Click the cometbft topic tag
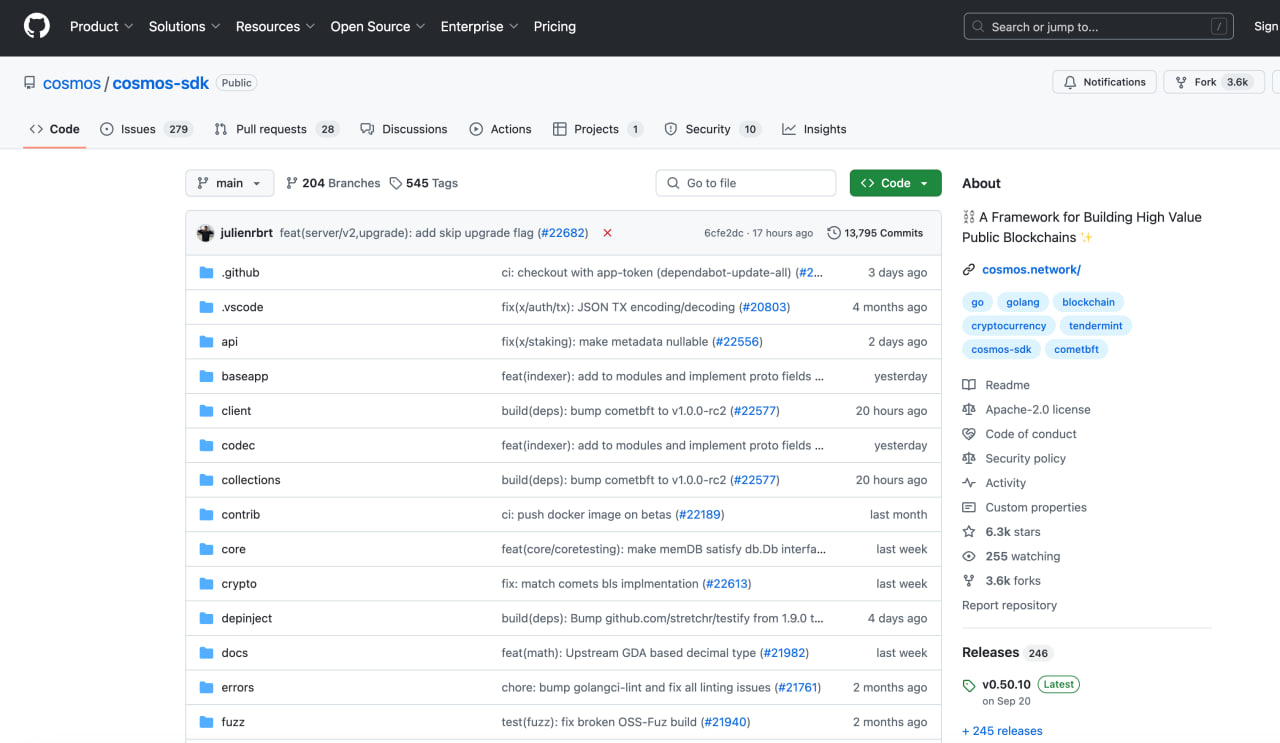This screenshot has width=1280, height=743. 1076,349
